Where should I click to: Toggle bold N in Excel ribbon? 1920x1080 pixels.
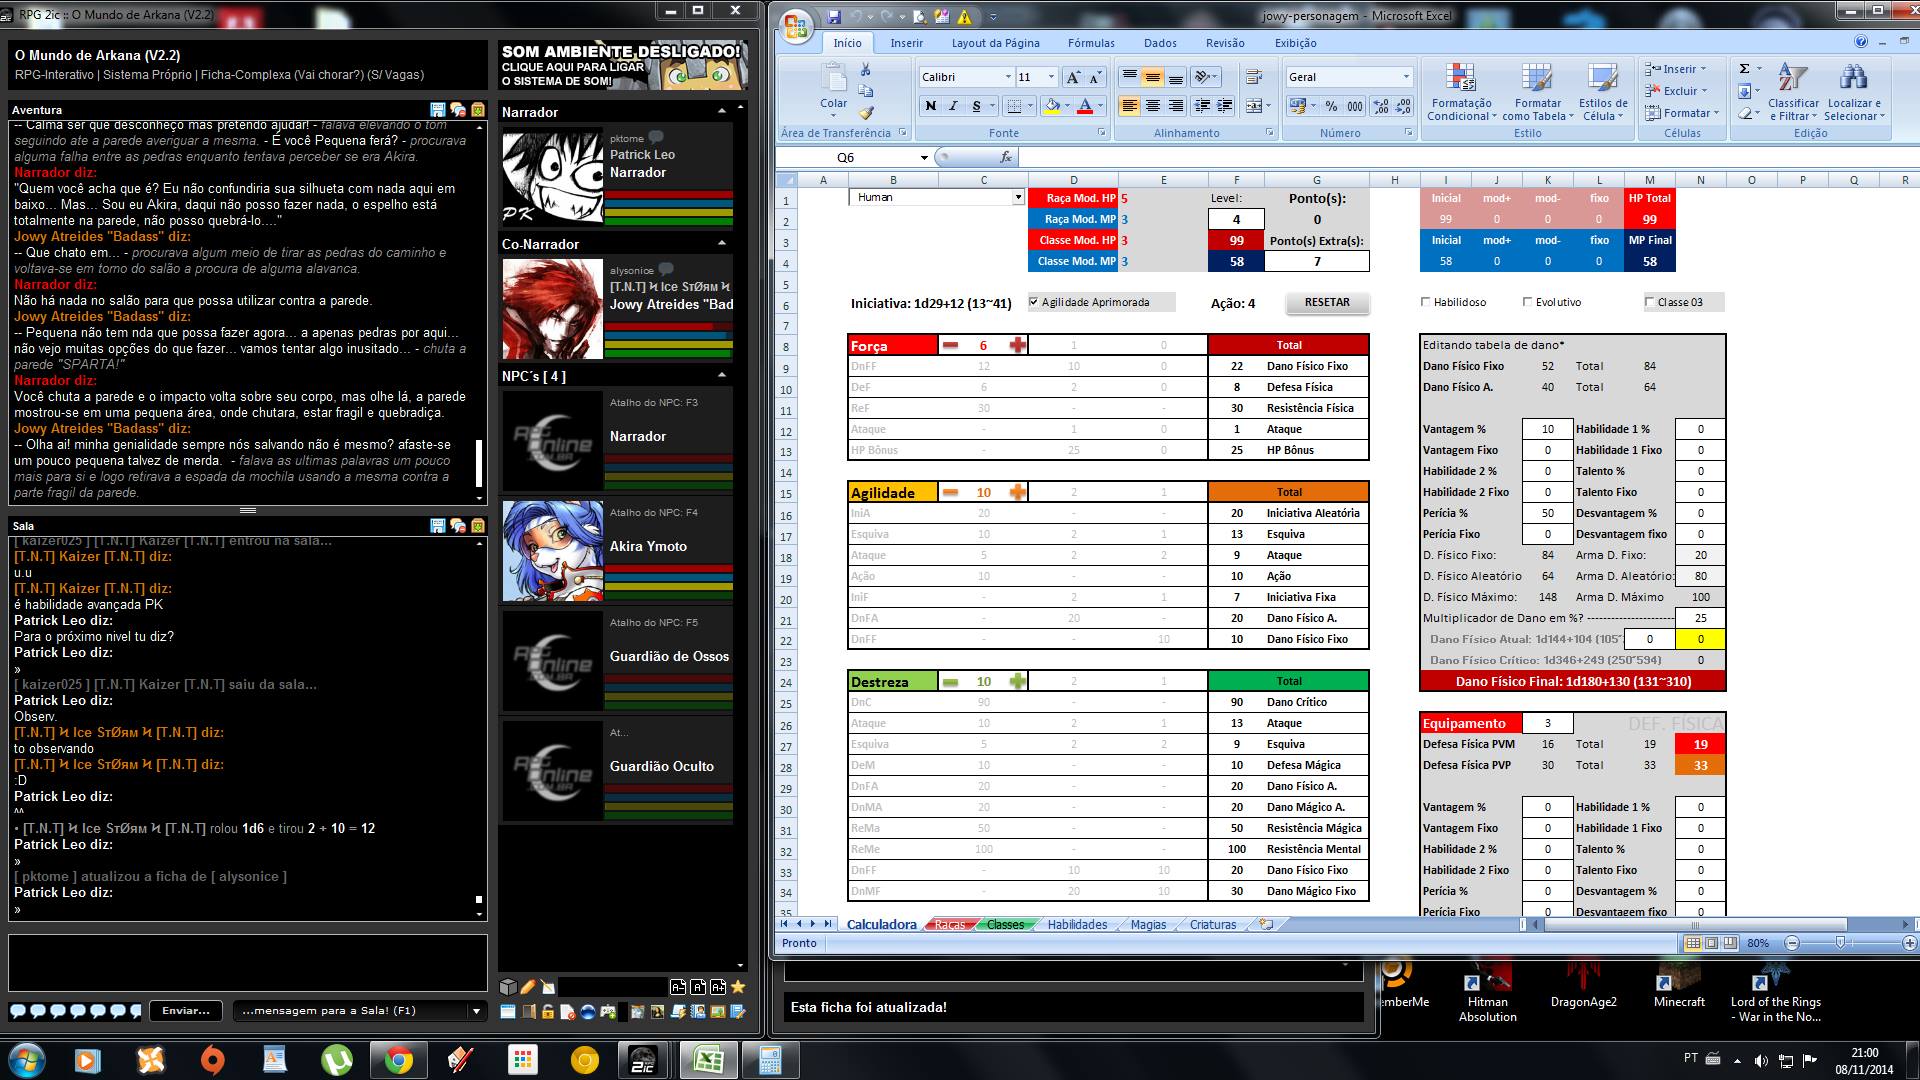coord(931,106)
